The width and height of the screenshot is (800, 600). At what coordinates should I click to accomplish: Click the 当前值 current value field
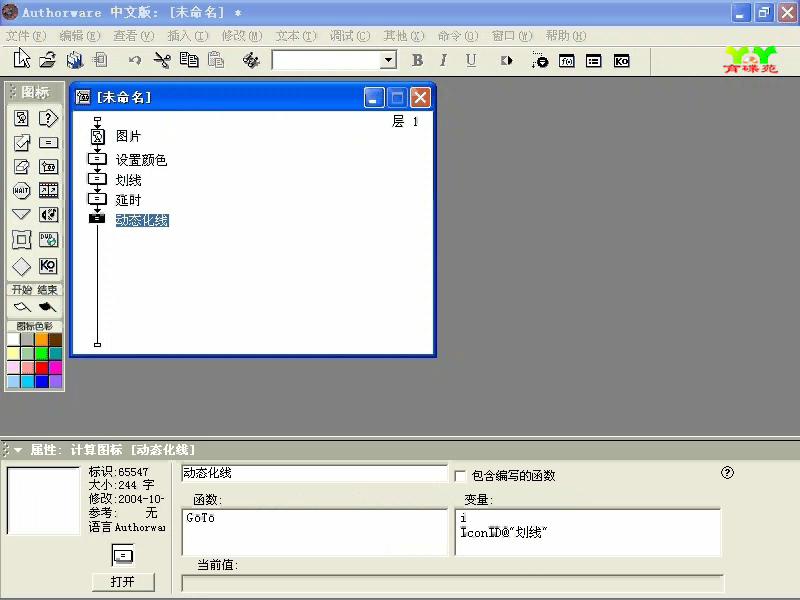click(452, 583)
